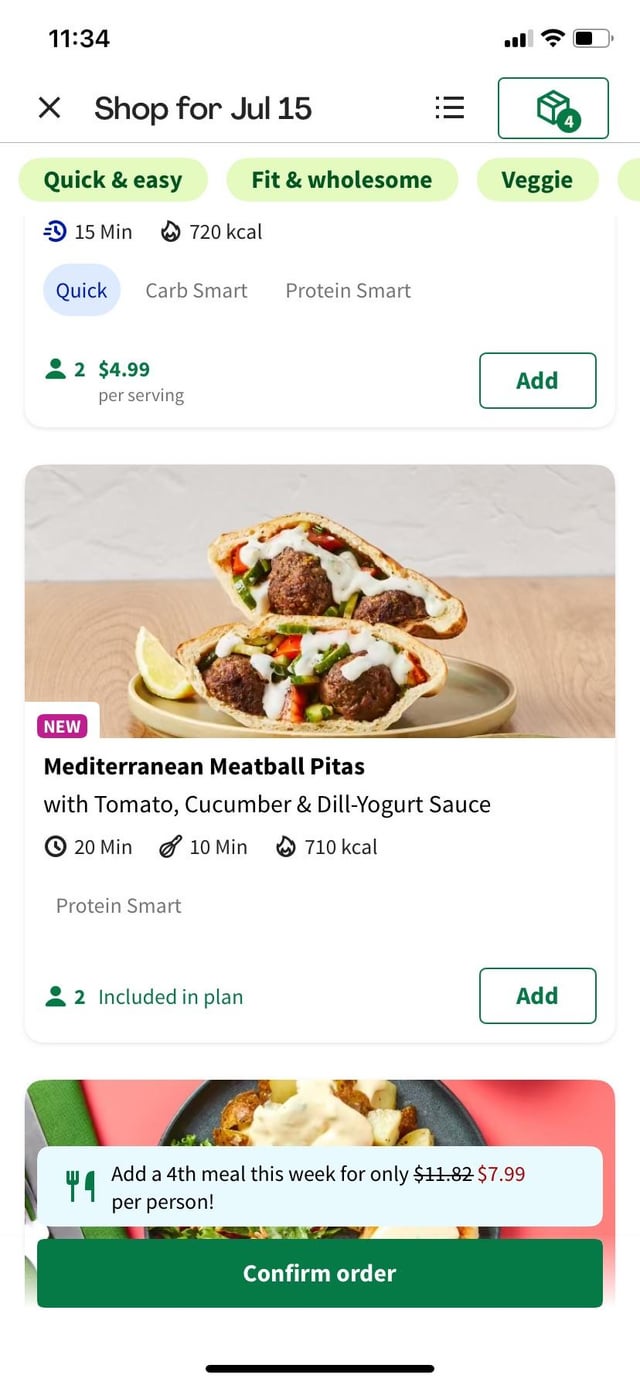This screenshot has width=640, height=1385.
Task: Open the Mediterranean Meatball Pitas title
Action: pos(204,767)
